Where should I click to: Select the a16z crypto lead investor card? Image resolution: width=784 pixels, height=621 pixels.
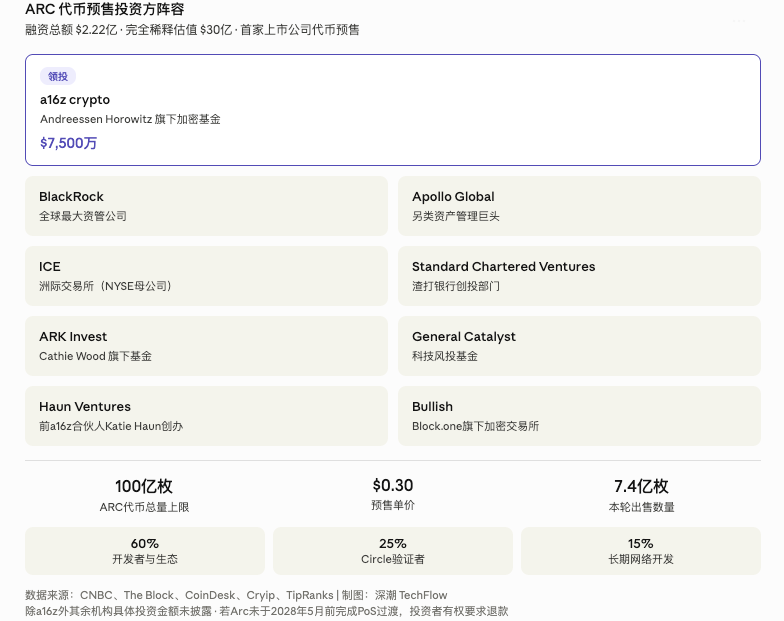(x=392, y=110)
